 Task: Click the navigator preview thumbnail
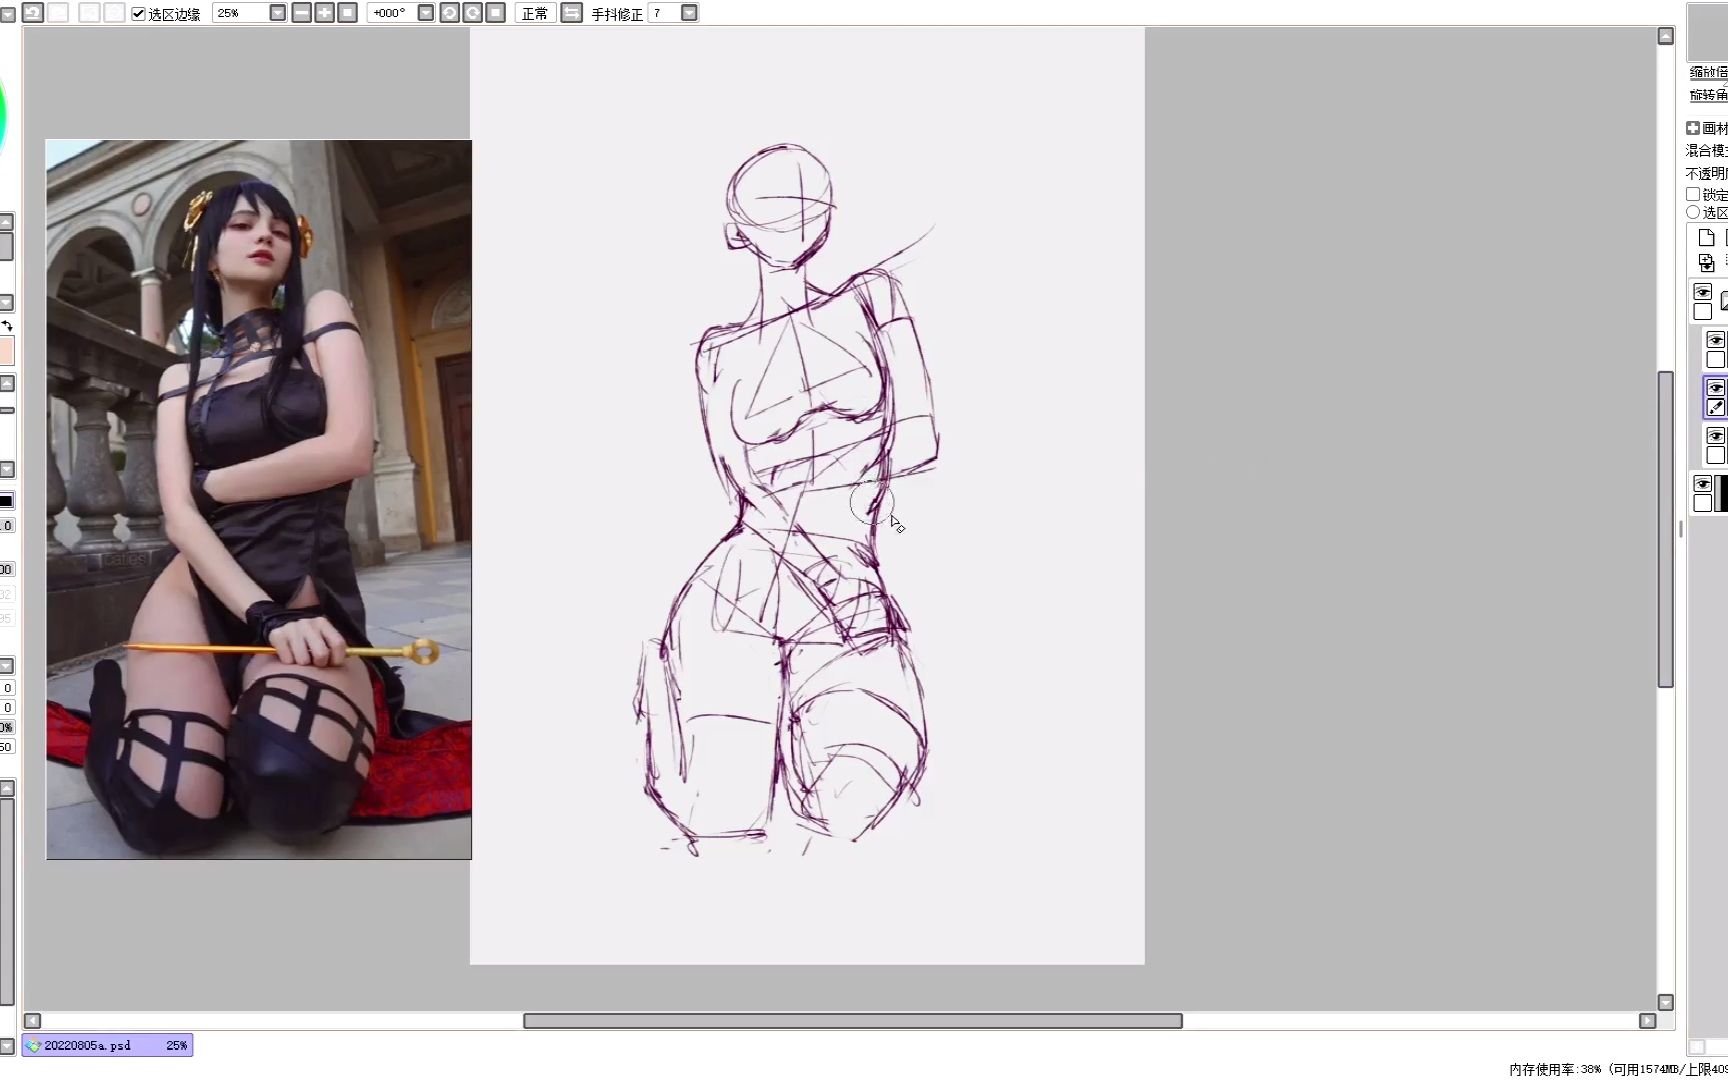coord(1708,31)
